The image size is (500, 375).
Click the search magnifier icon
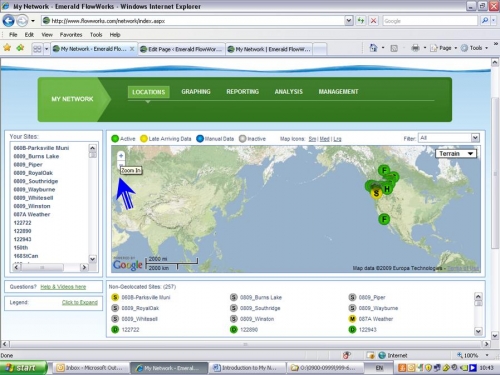click(x=485, y=21)
